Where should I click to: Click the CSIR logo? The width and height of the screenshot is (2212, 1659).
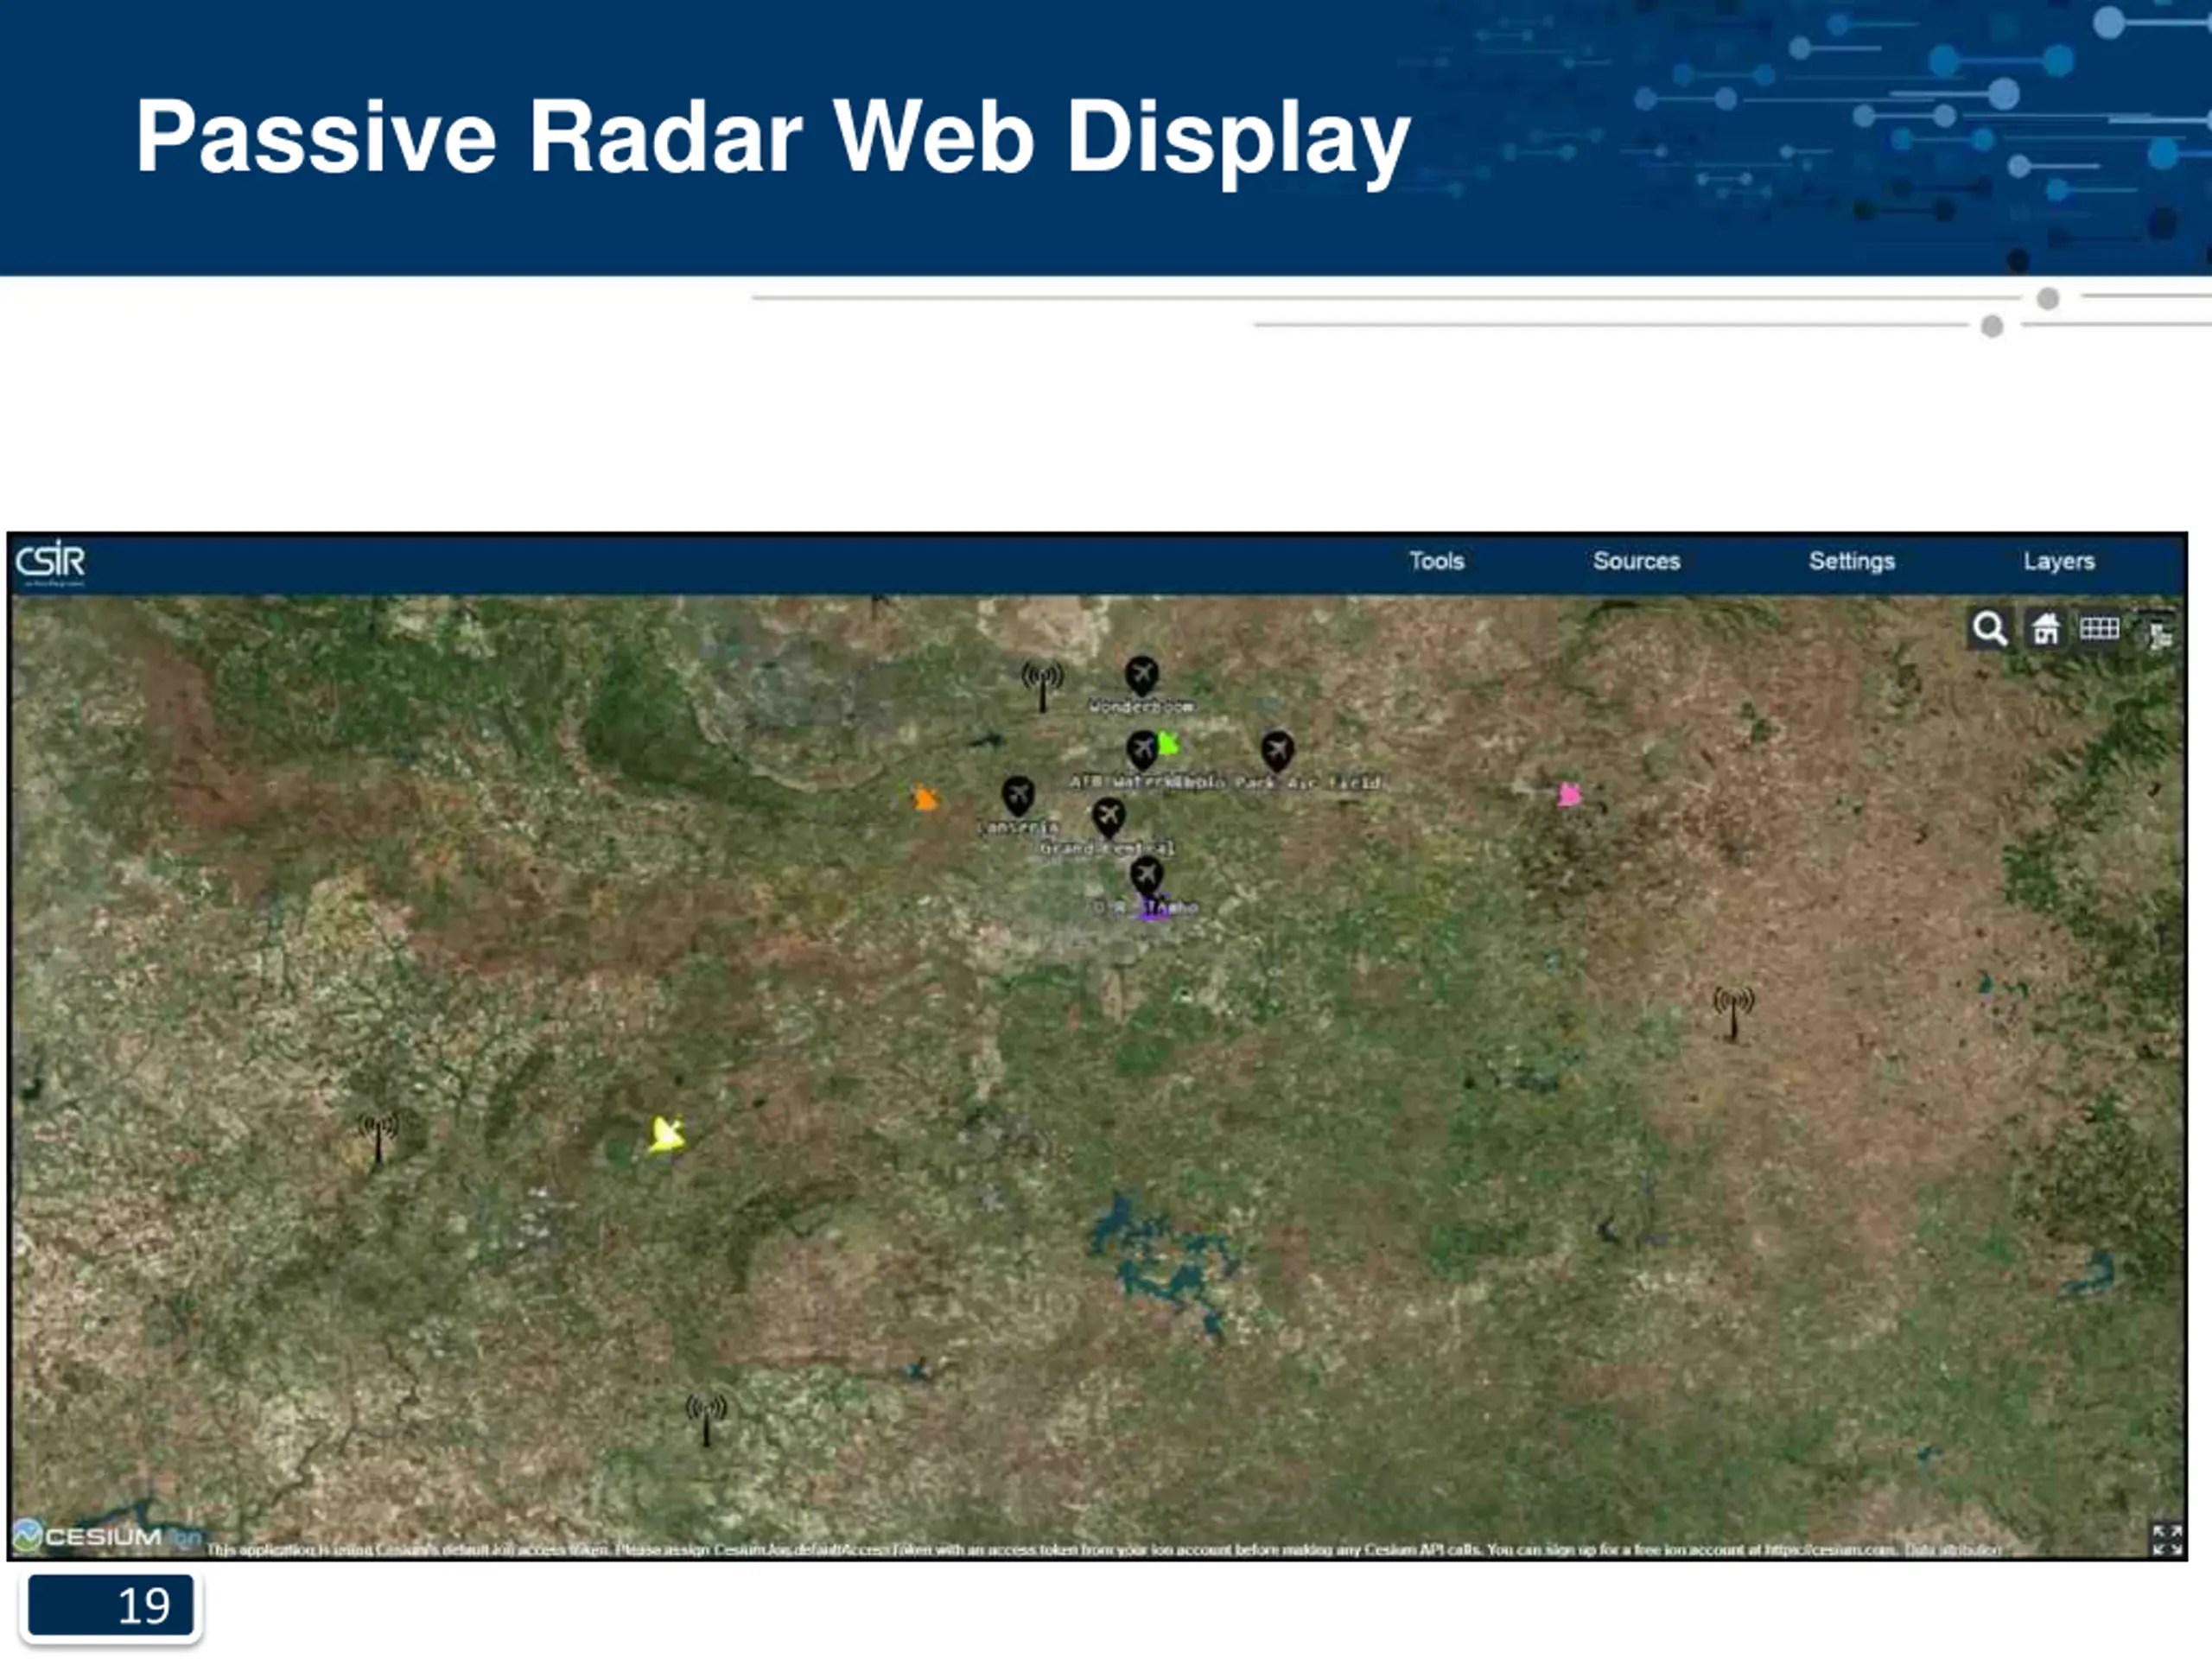[x=50, y=563]
